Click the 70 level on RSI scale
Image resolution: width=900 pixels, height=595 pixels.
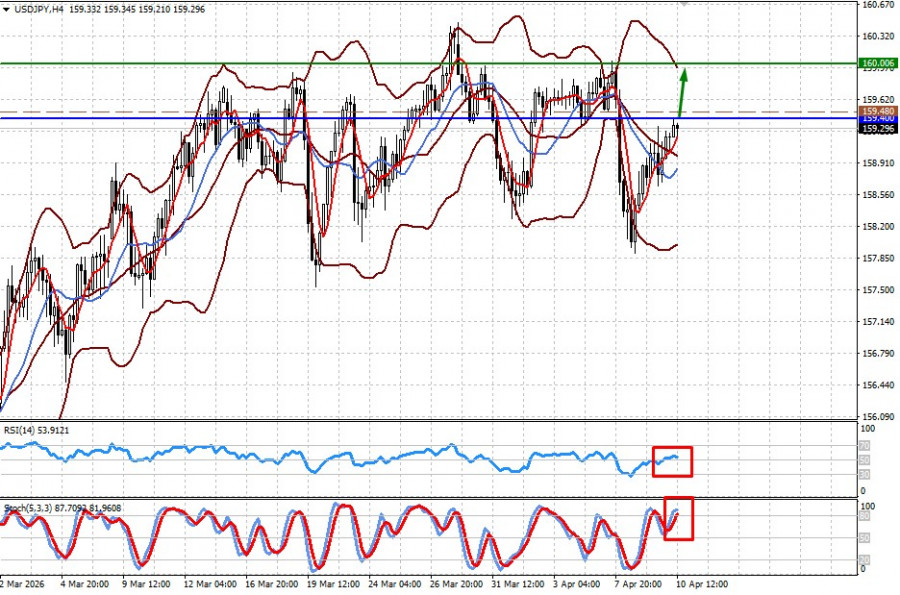pyautogui.click(x=864, y=446)
